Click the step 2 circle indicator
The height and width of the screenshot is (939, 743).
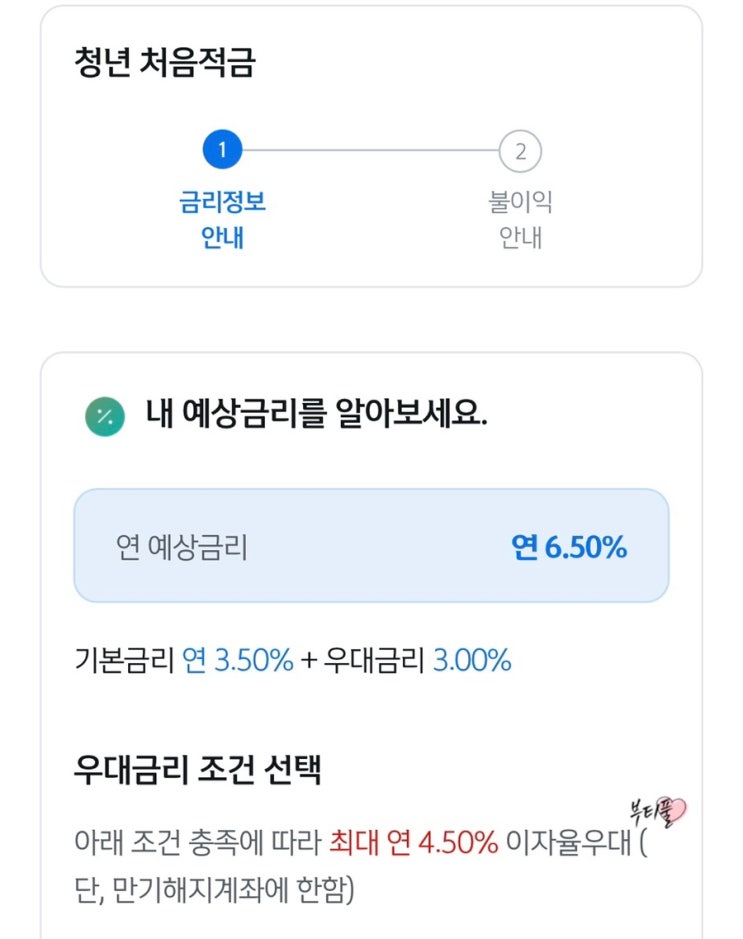pyautogui.click(x=520, y=151)
